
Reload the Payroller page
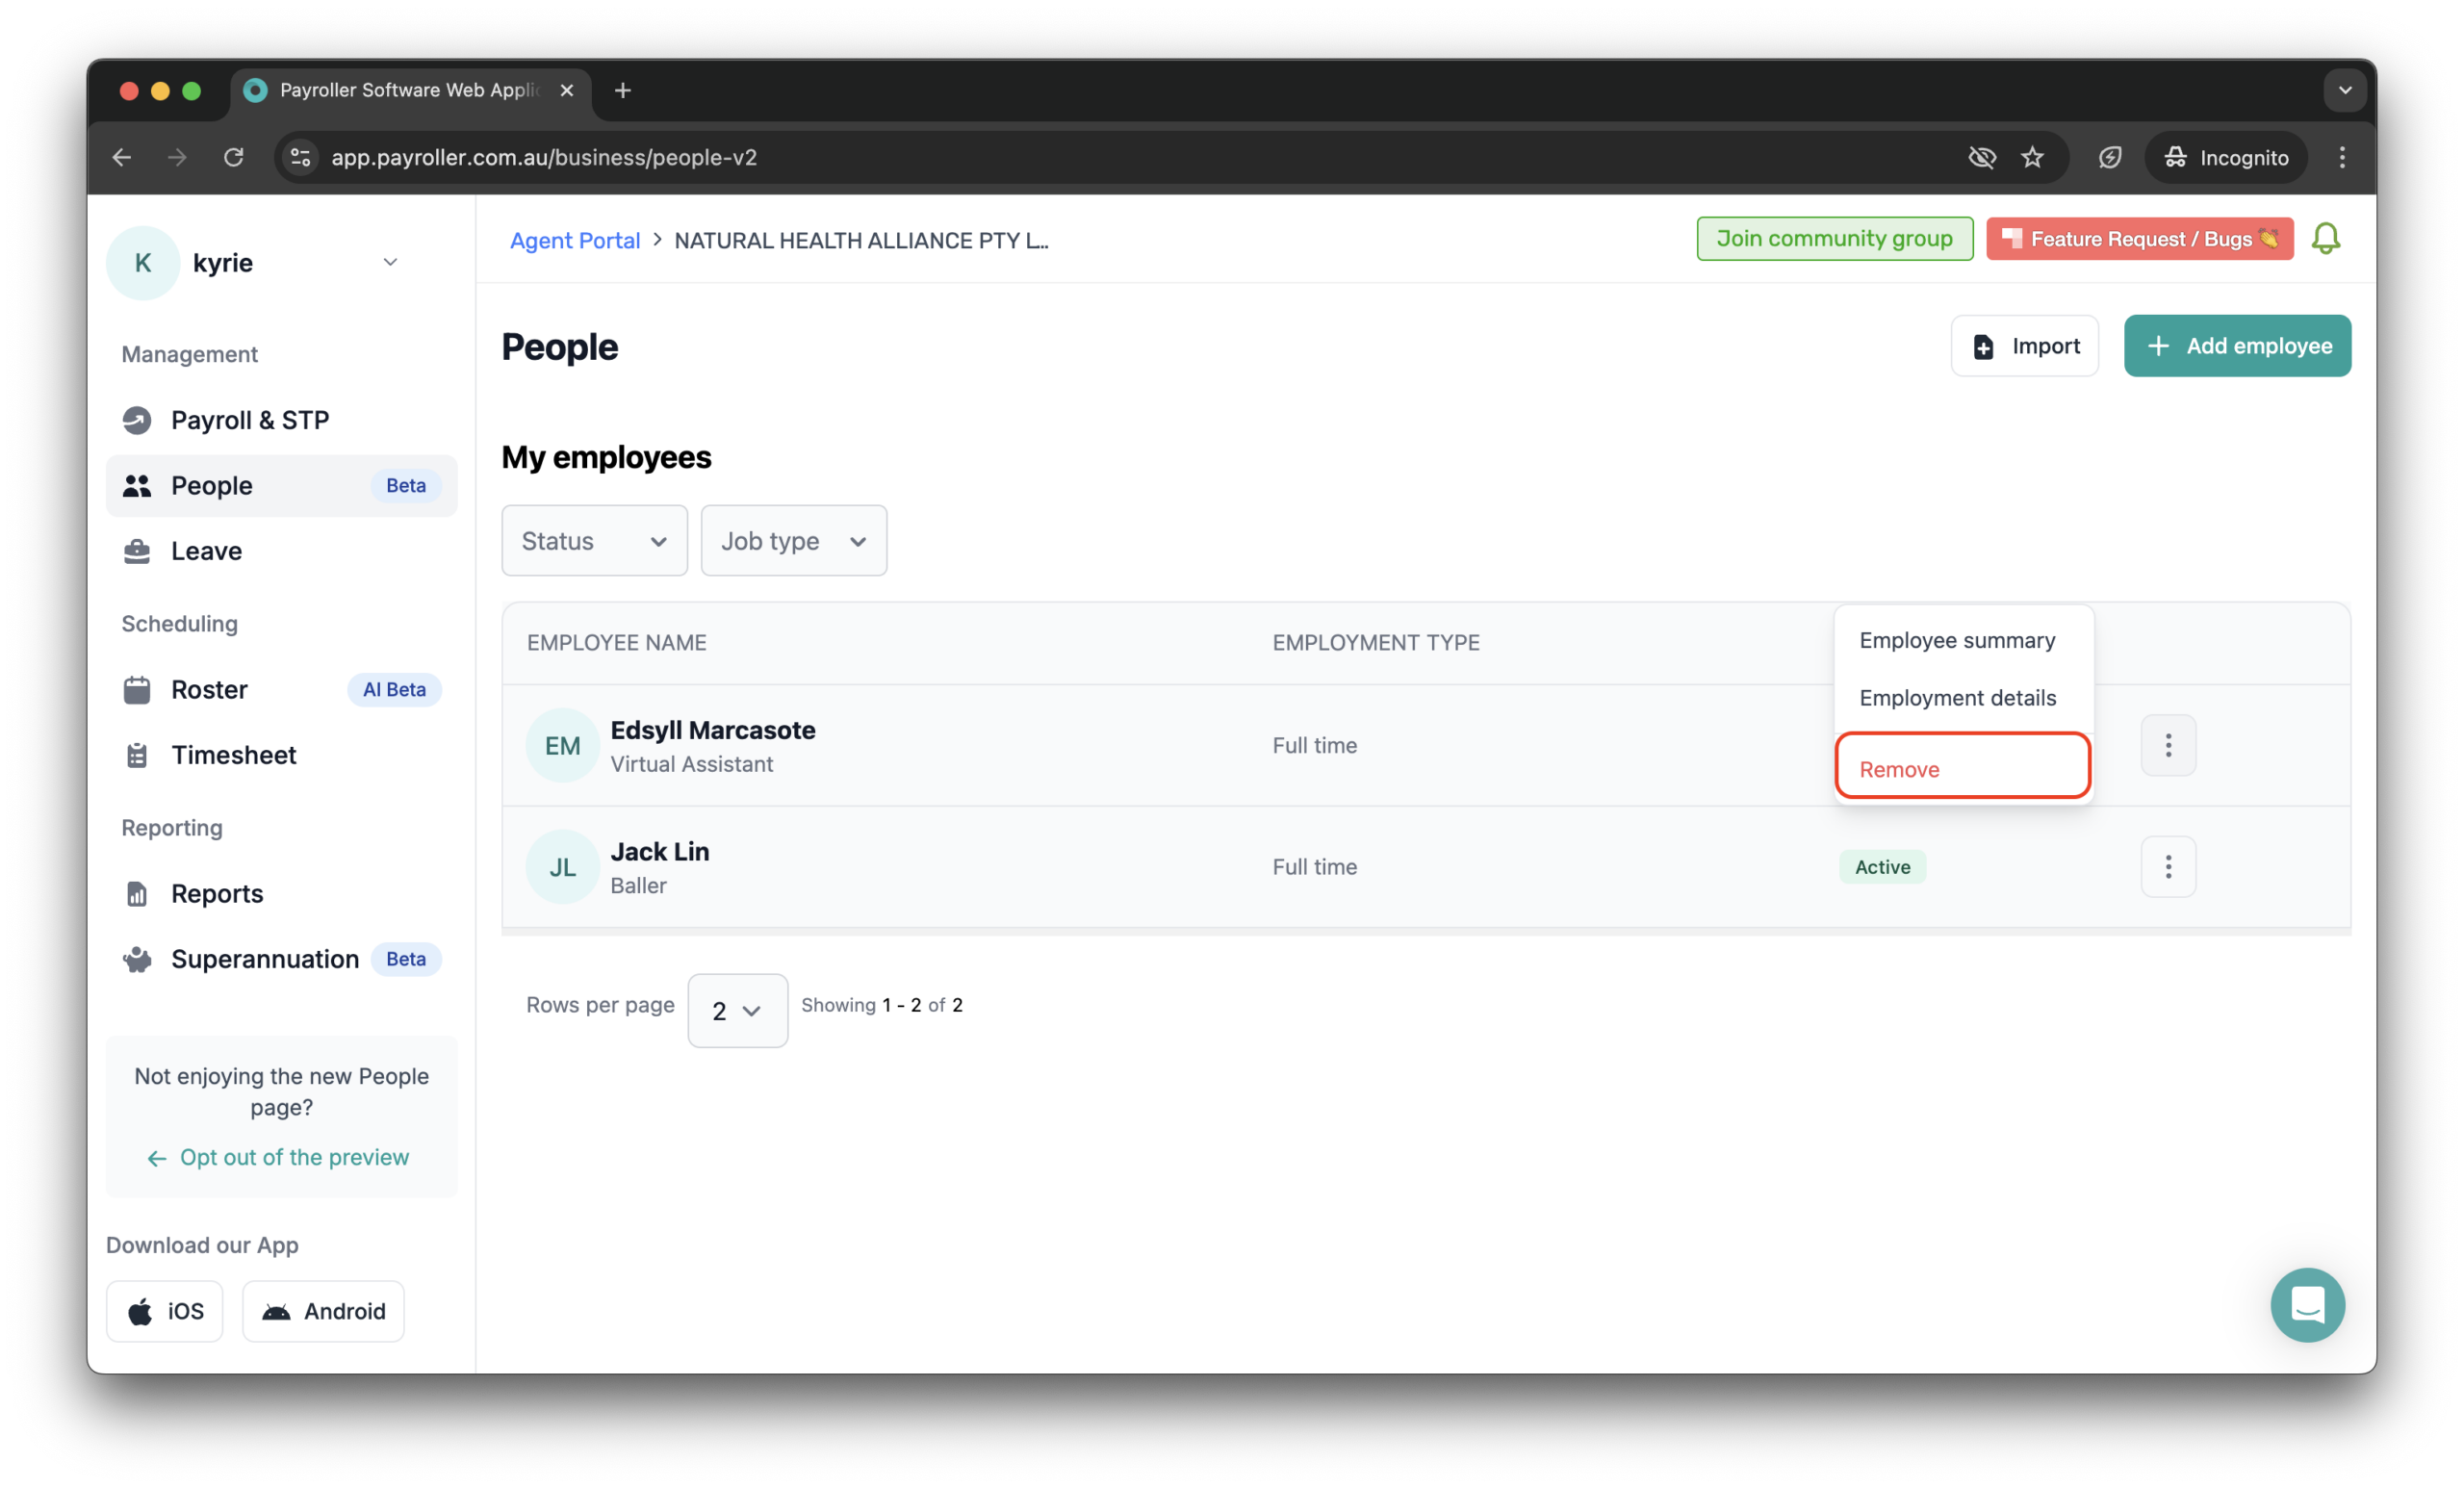coord(234,157)
